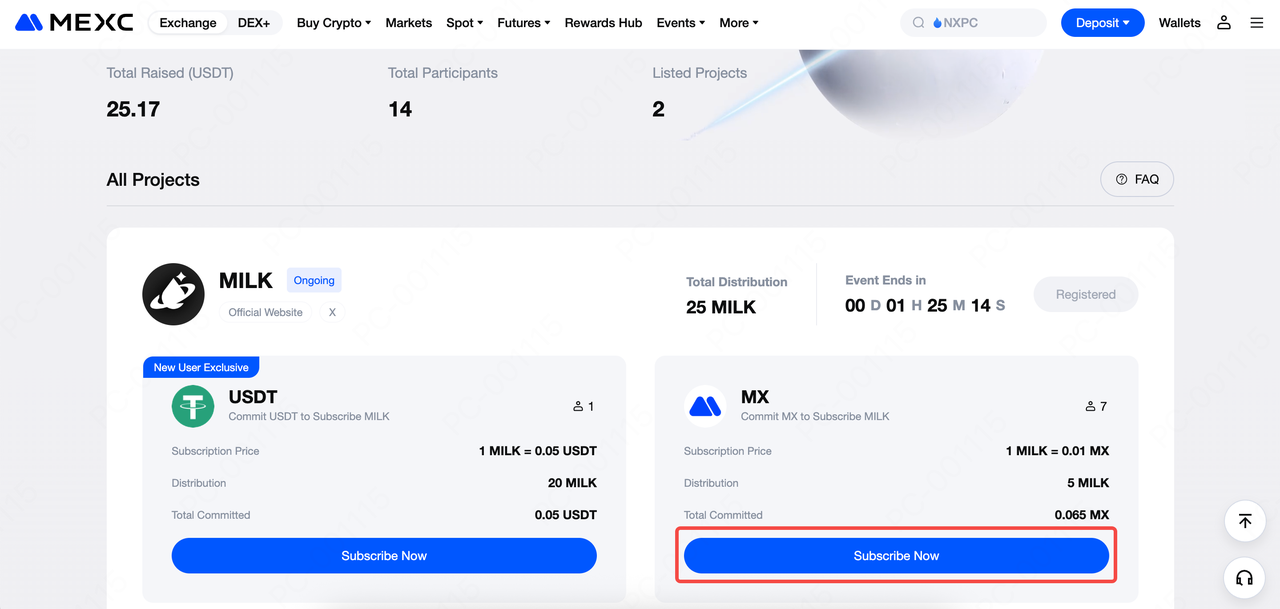Viewport: 1280px width, 609px height.
Task: Click the MEXC logo
Action: 75,22
